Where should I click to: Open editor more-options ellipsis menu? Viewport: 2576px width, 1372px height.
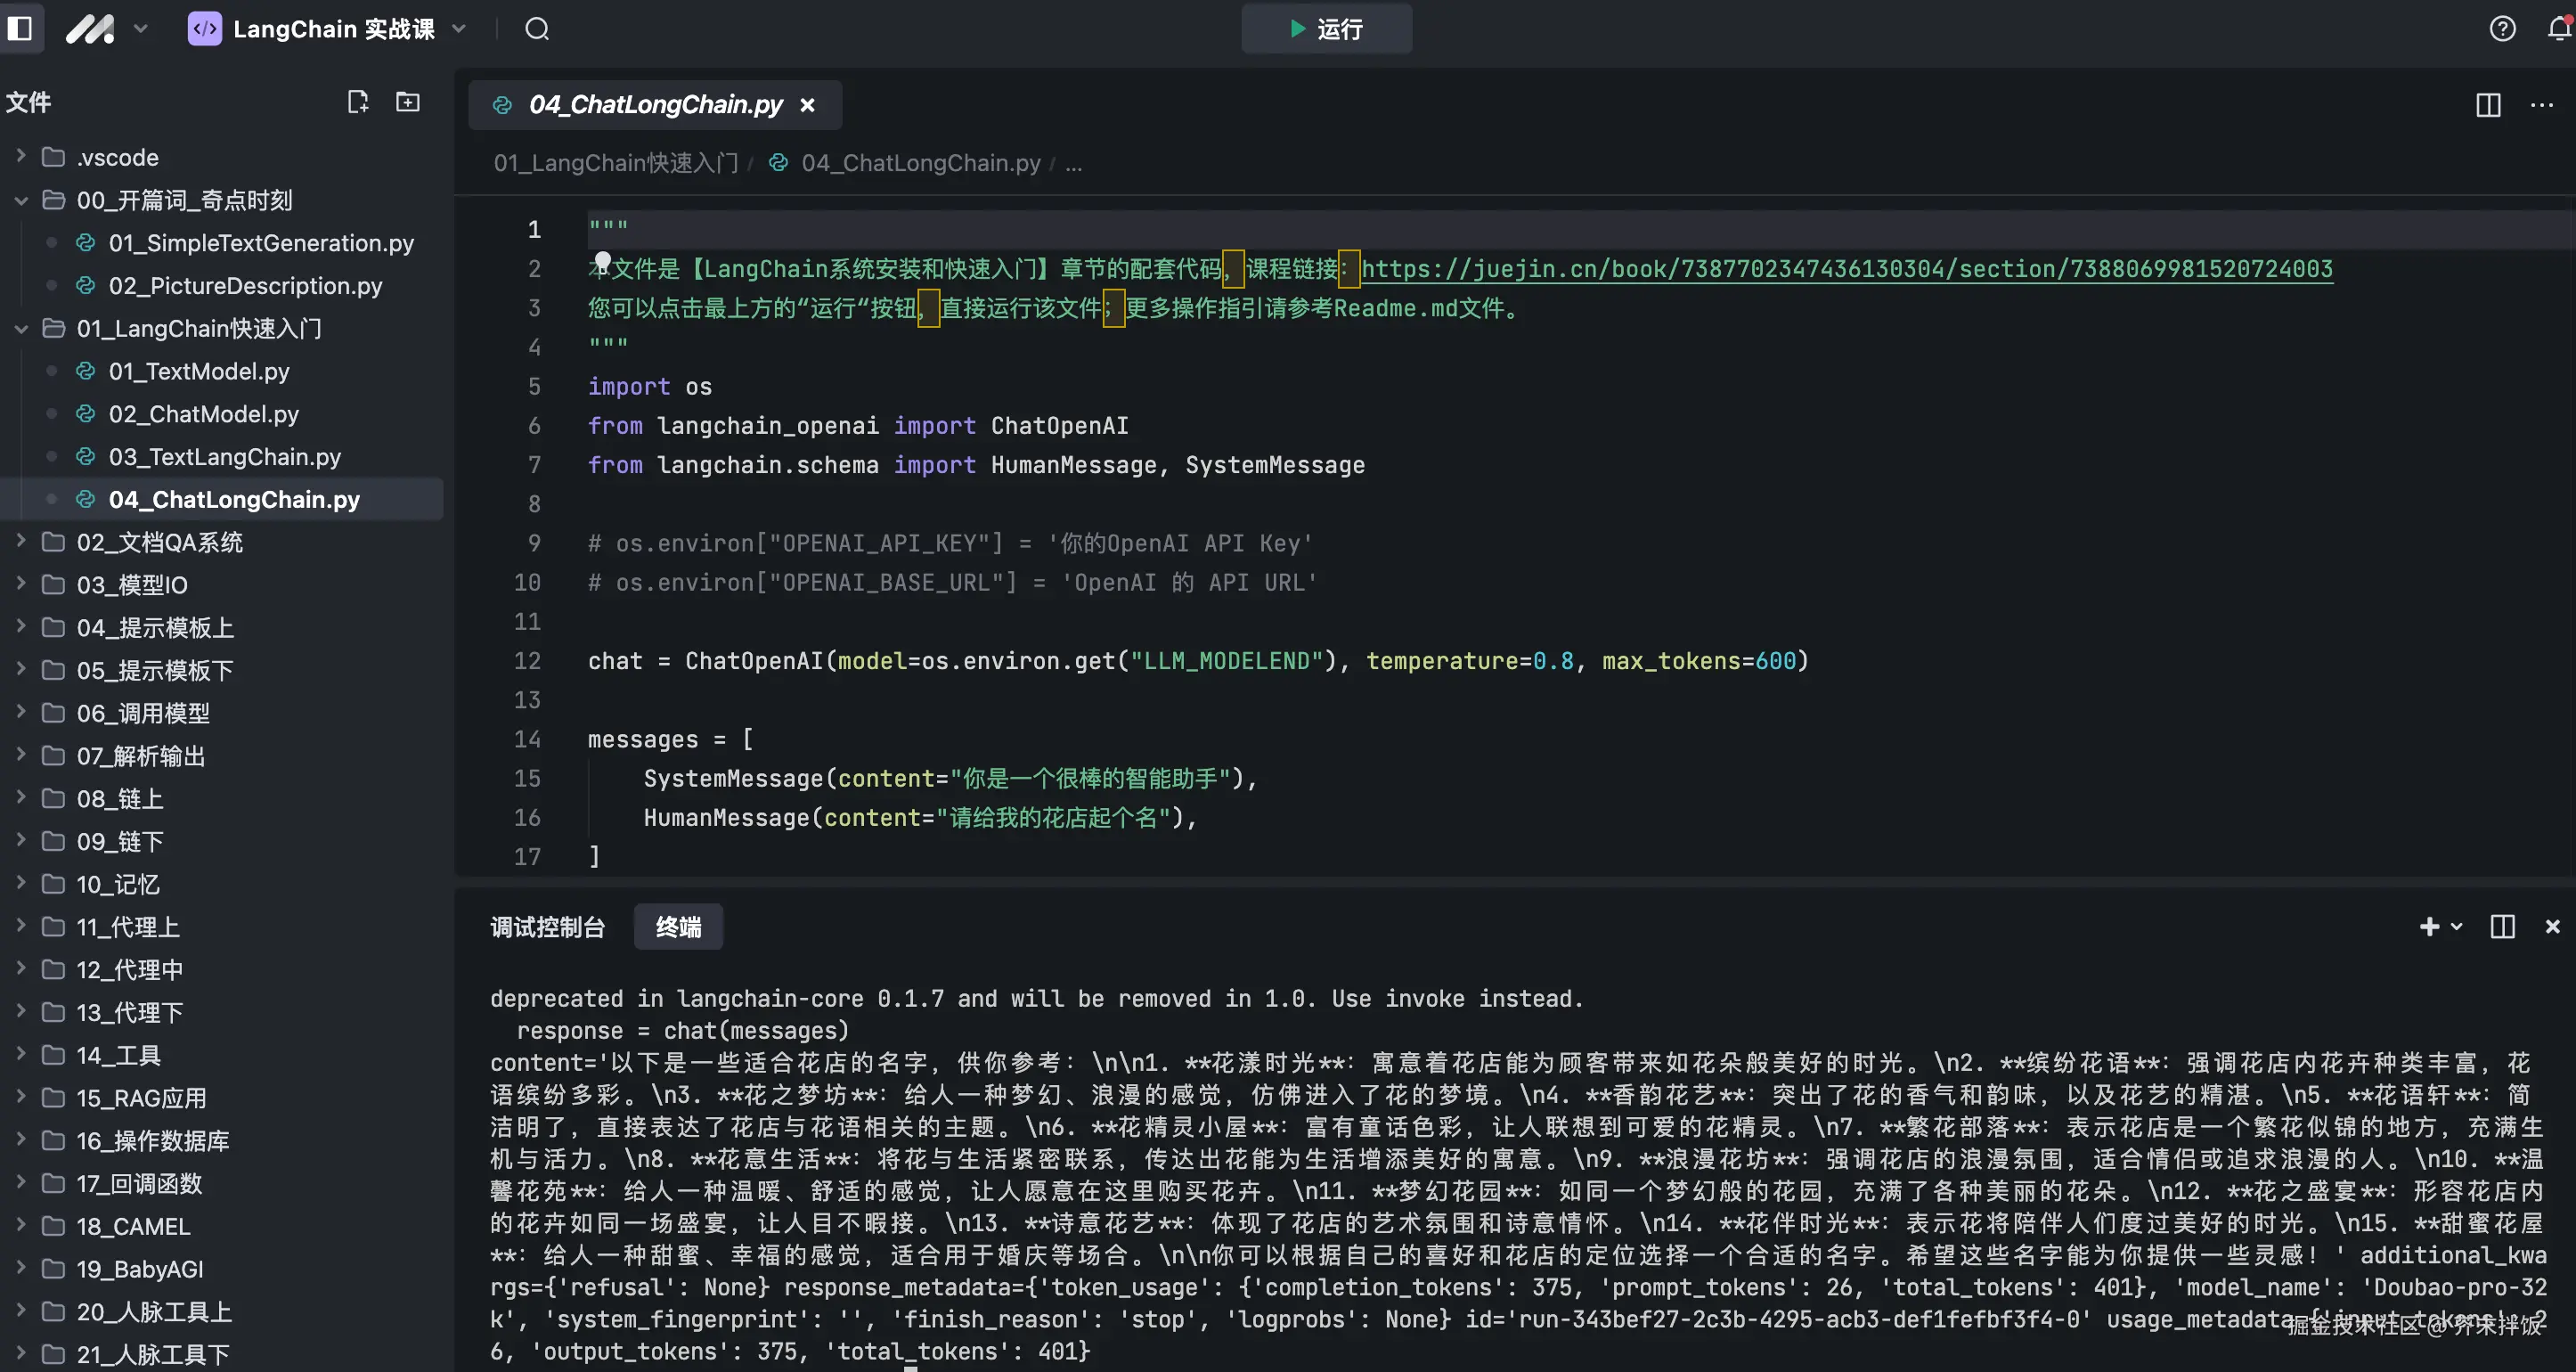(2541, 104)
